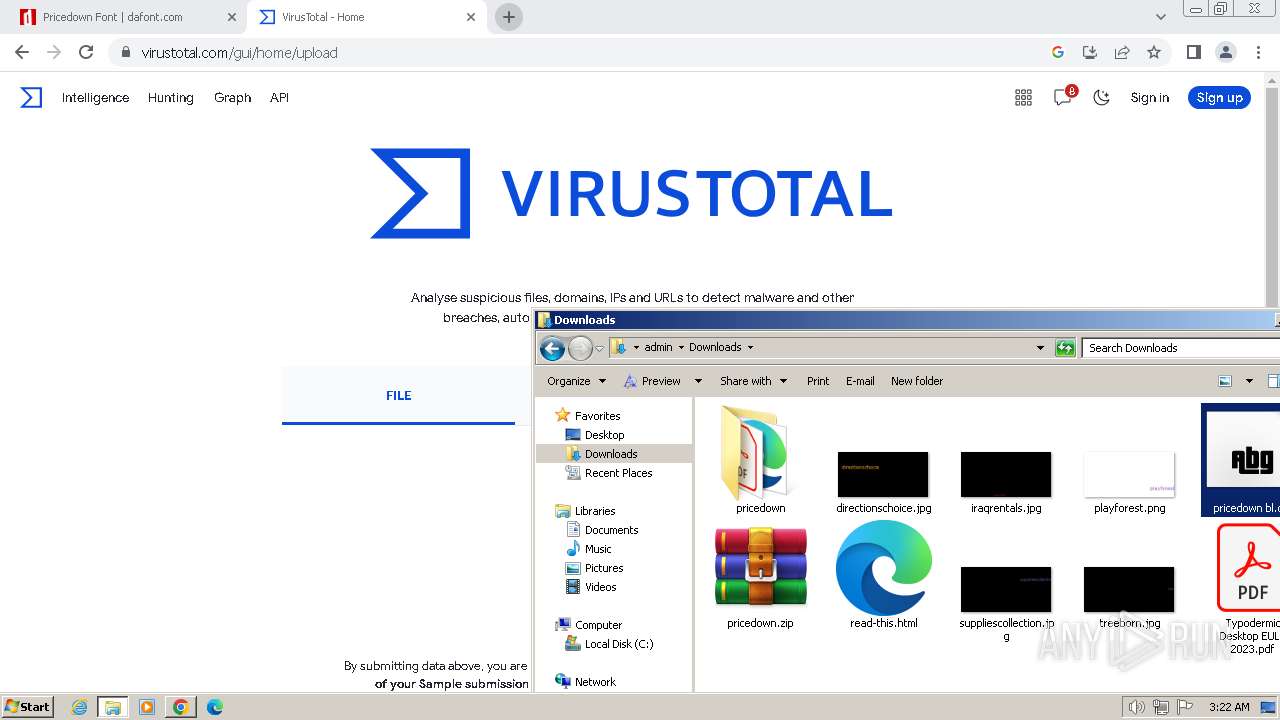
Task: Close the Pricedown Font dafont tab
Action: 232,17
